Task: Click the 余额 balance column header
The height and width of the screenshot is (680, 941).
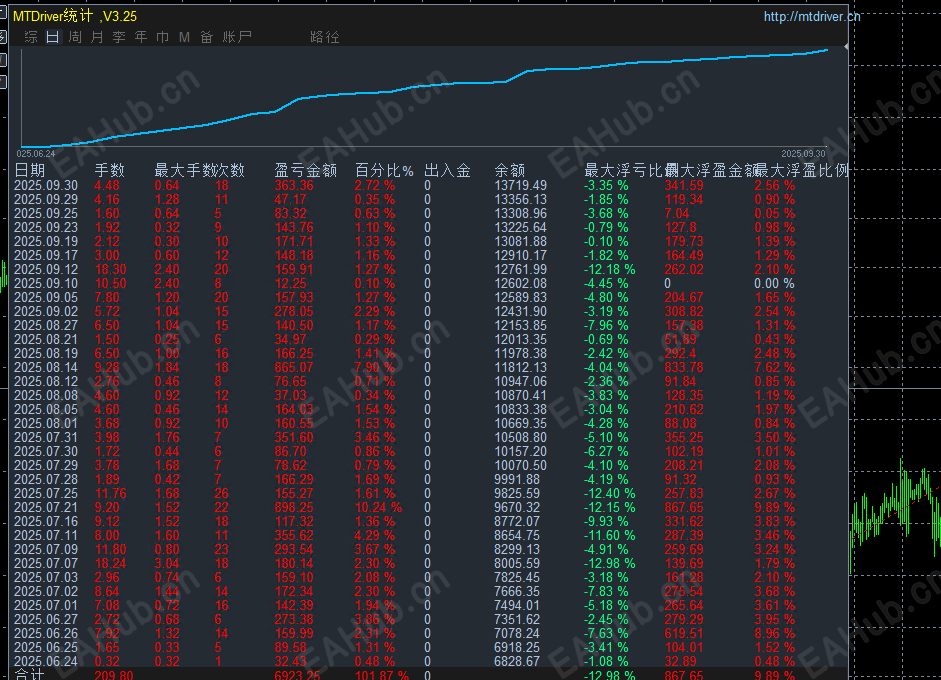Action: click(x=509, y=171)
